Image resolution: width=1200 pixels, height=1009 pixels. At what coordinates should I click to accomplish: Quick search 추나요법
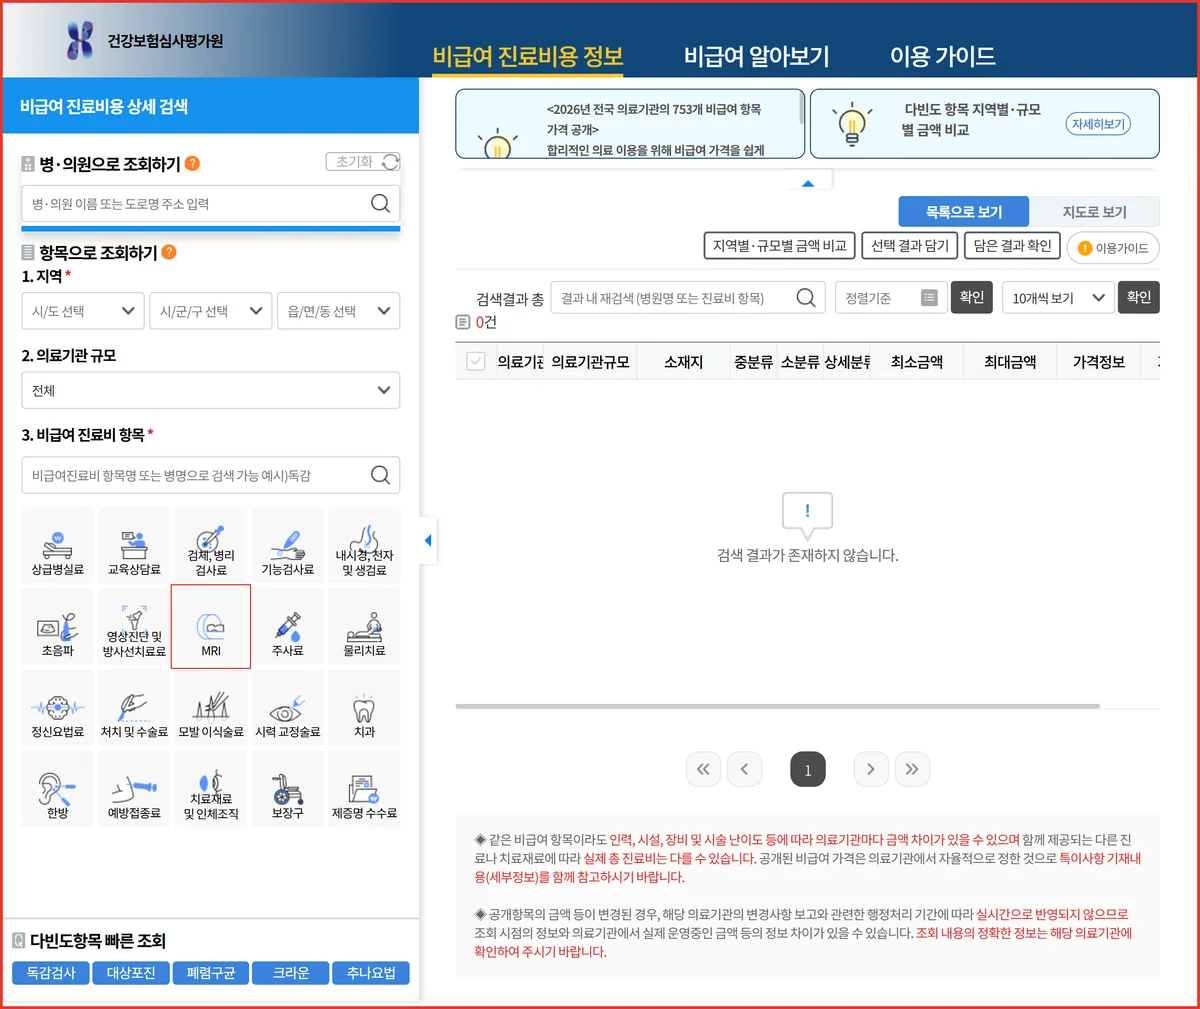371,973
